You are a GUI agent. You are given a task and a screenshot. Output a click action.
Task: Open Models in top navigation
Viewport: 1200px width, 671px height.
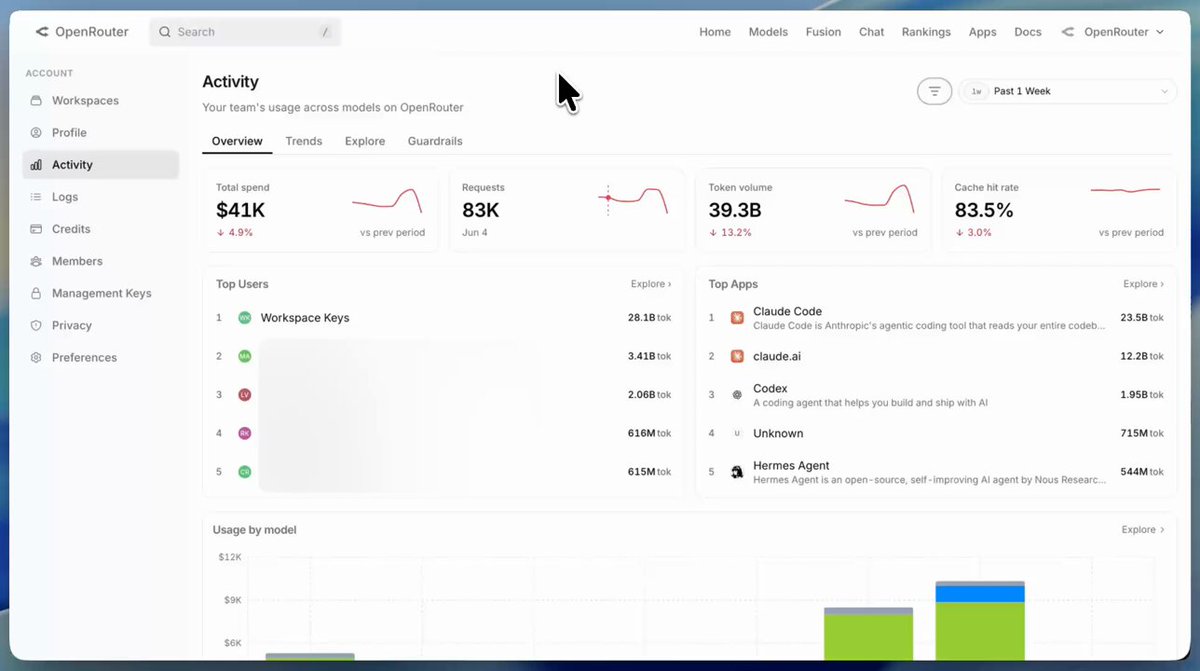coord(768,32)
